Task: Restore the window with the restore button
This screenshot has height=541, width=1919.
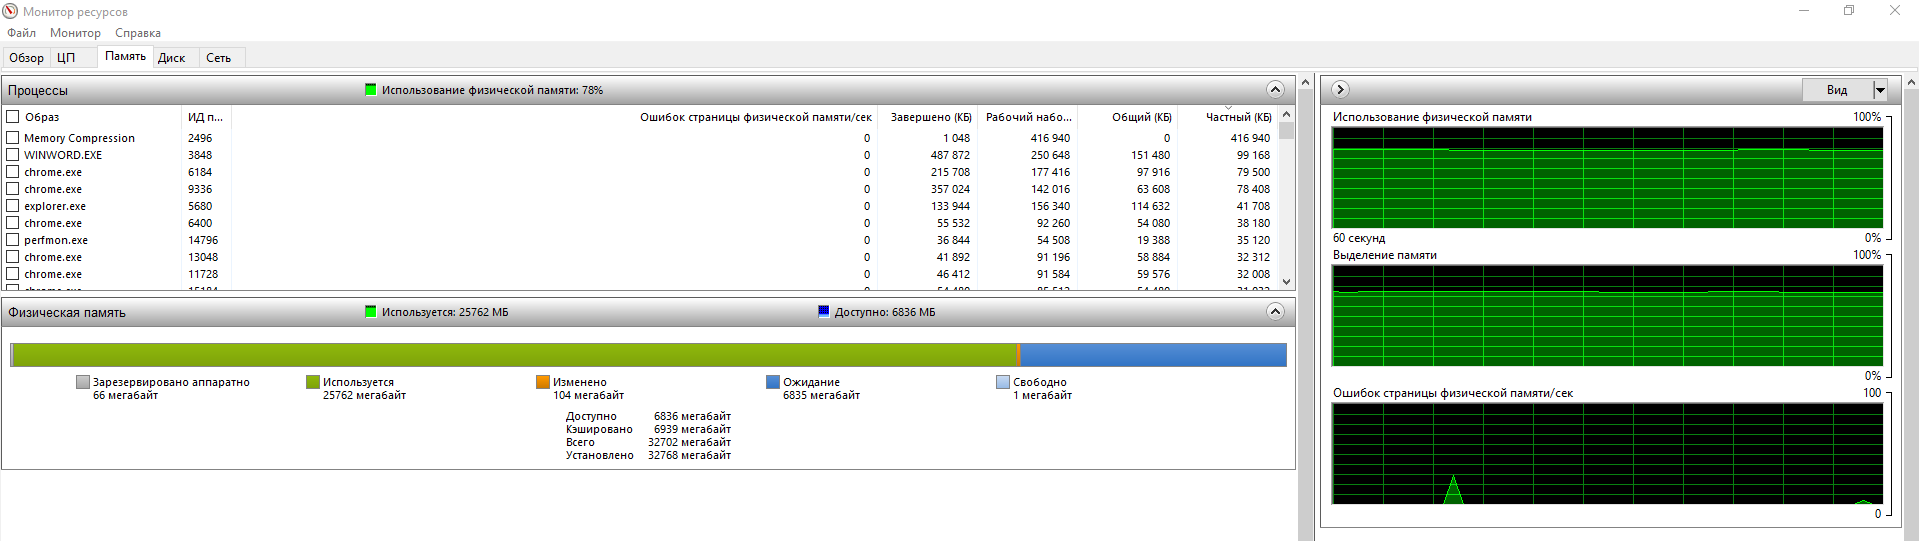Action: pos(1849,11)
